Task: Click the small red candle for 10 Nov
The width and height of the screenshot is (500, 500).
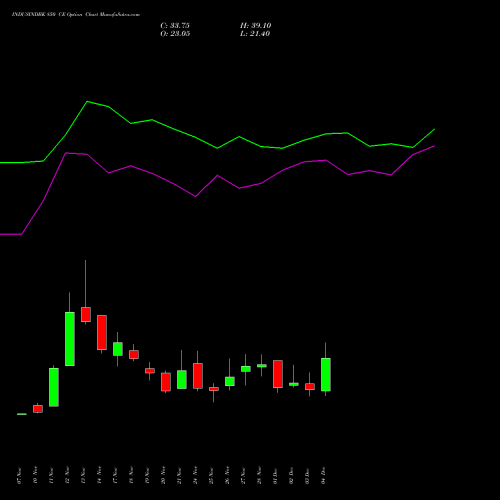Action: pos(38,409)
